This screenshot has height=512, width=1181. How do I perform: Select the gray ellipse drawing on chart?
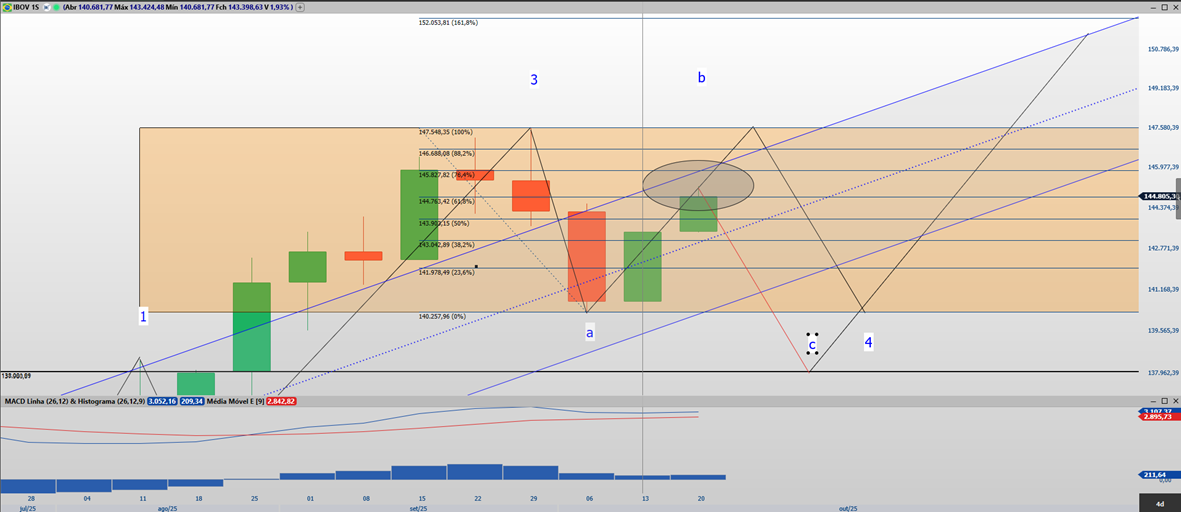point(697,183)
